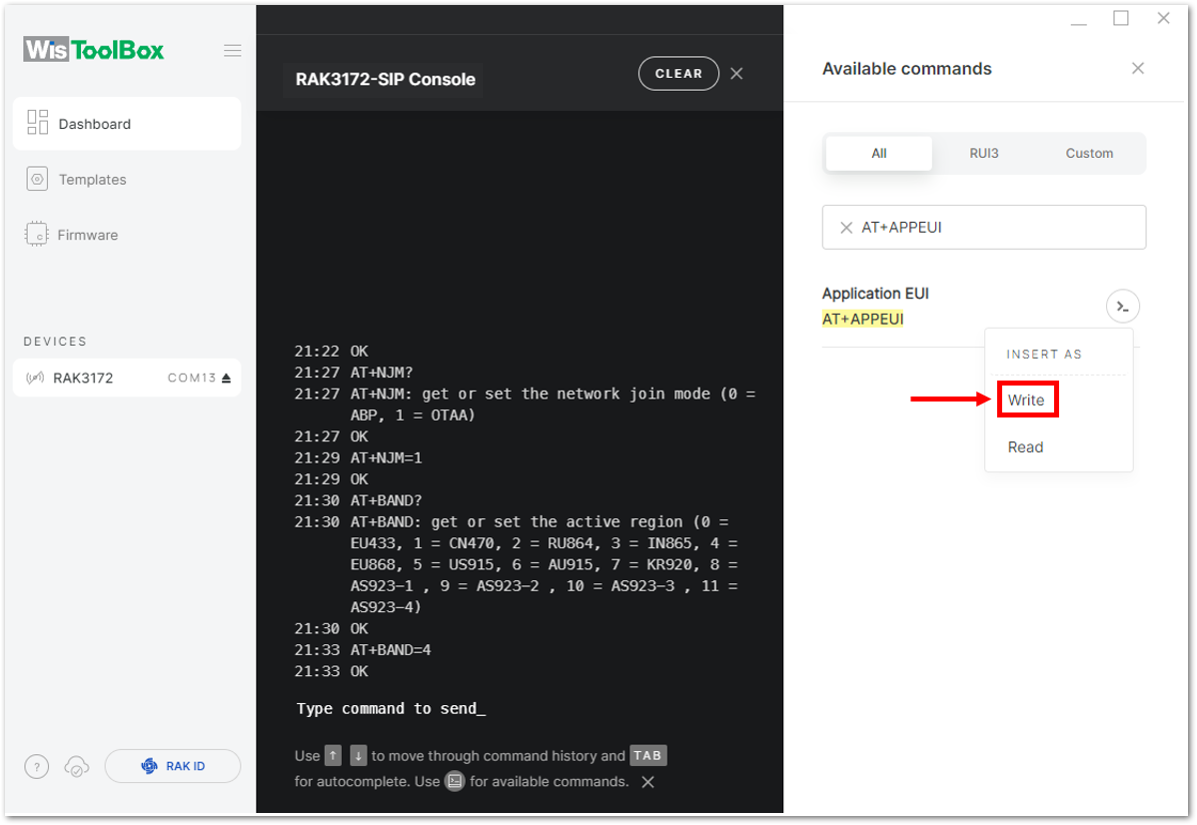Switch to the RUI3 commands tab
Screen dimensions: 1197x825
pyautogui.click(x=984, y=153)
